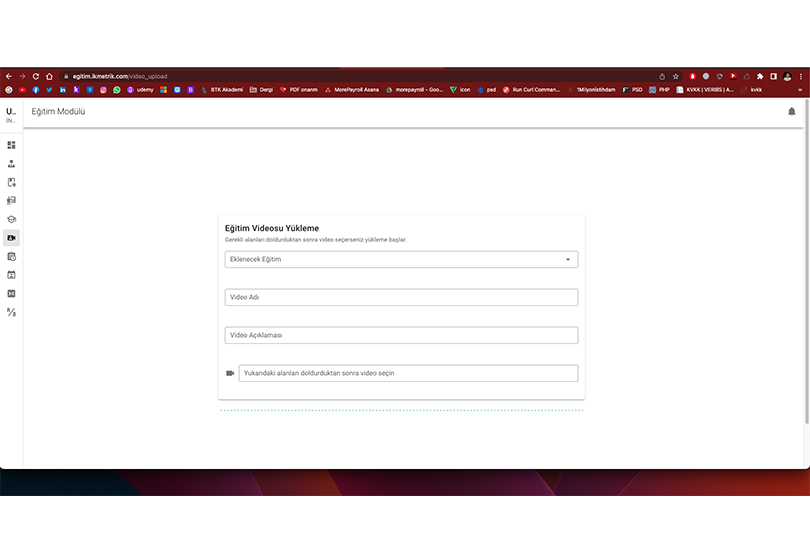810x548 pixels.
Task: Click the page vertical scrollbar
Action: pos(806,261)
